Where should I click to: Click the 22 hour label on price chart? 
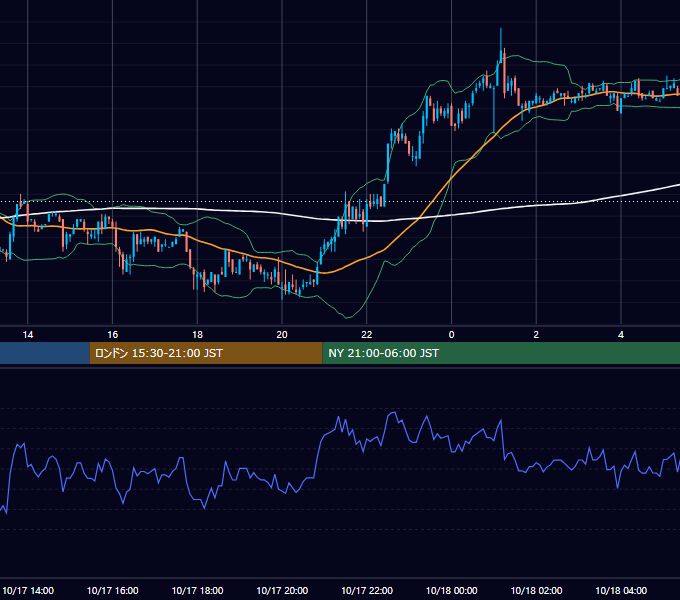[367, 335]
